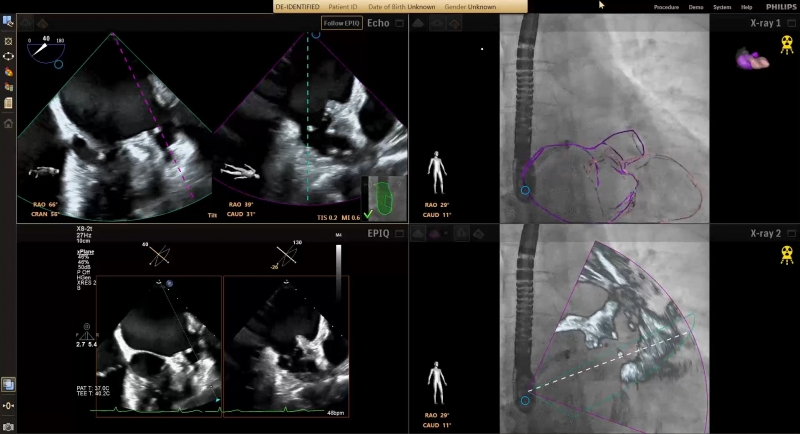
Task: Click the diamond plane icon in Echo header
Action: tap(42, 23)
